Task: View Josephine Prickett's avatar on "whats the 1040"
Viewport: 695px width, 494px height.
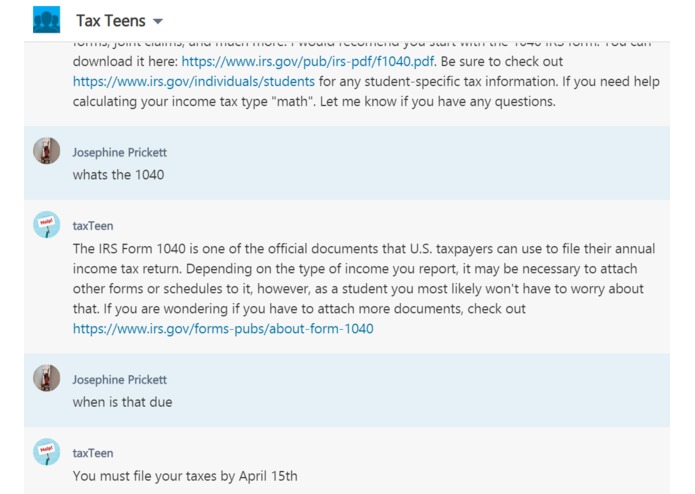Action: [47, 151]
